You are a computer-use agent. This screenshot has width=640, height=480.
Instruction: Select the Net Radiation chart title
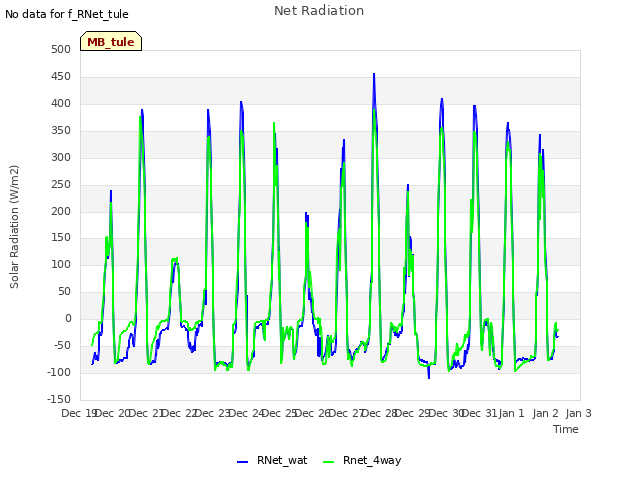319,11
